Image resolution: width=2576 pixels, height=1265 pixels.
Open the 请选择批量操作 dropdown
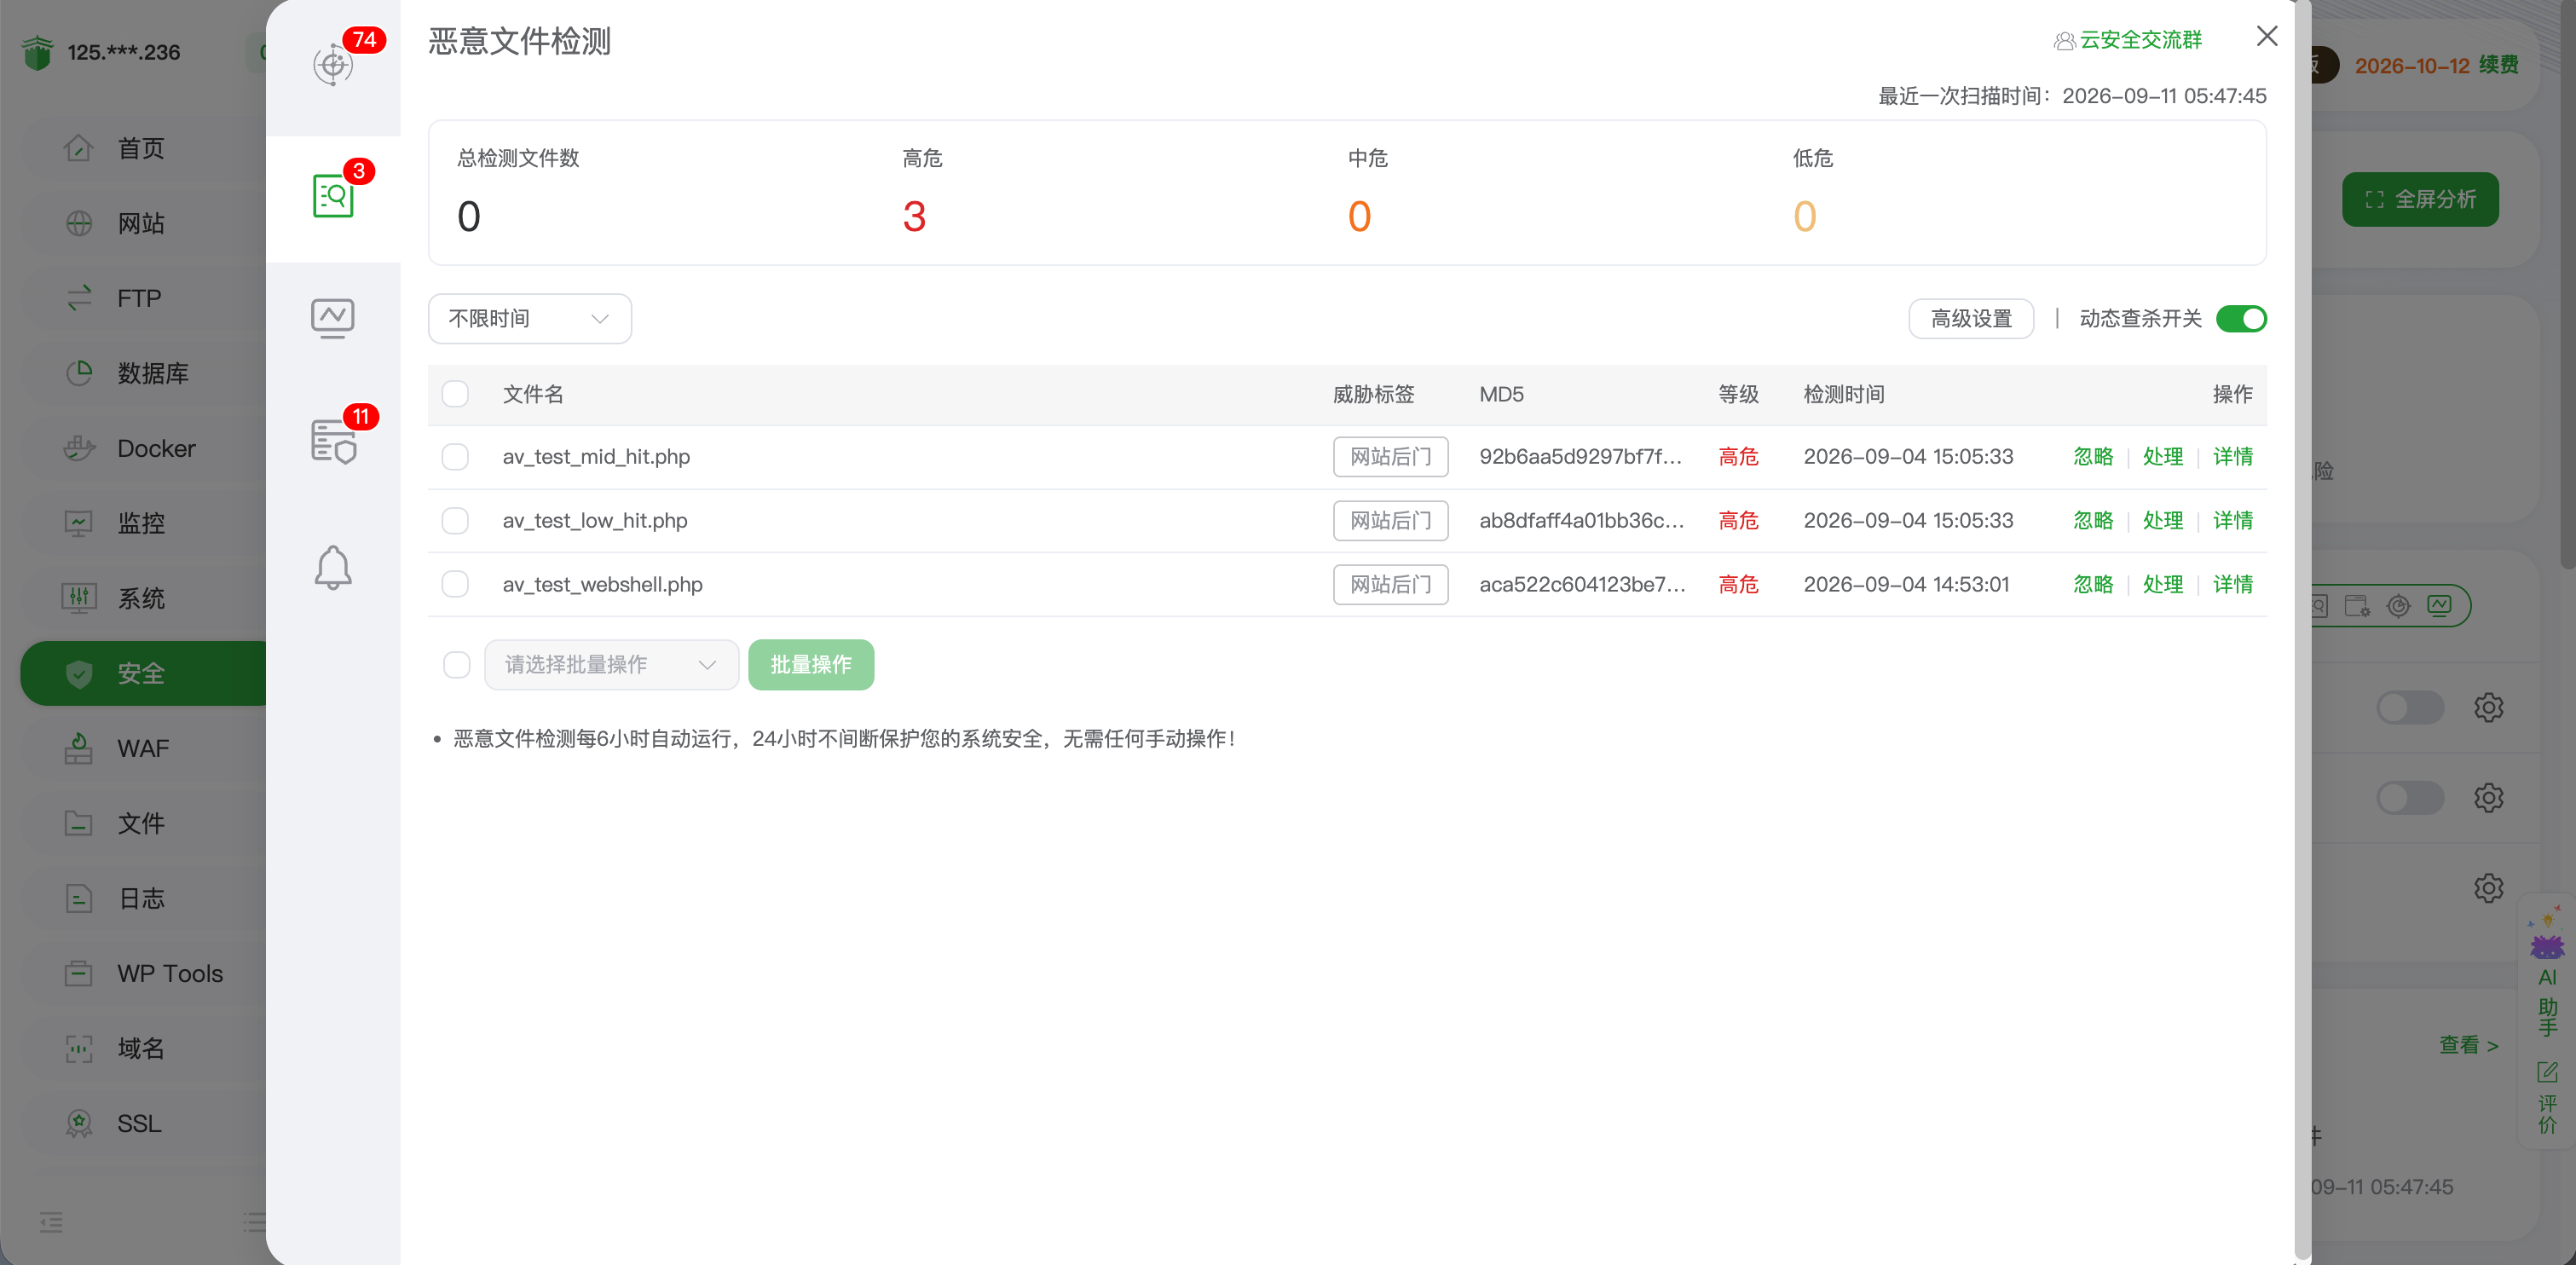click(611, 665)
